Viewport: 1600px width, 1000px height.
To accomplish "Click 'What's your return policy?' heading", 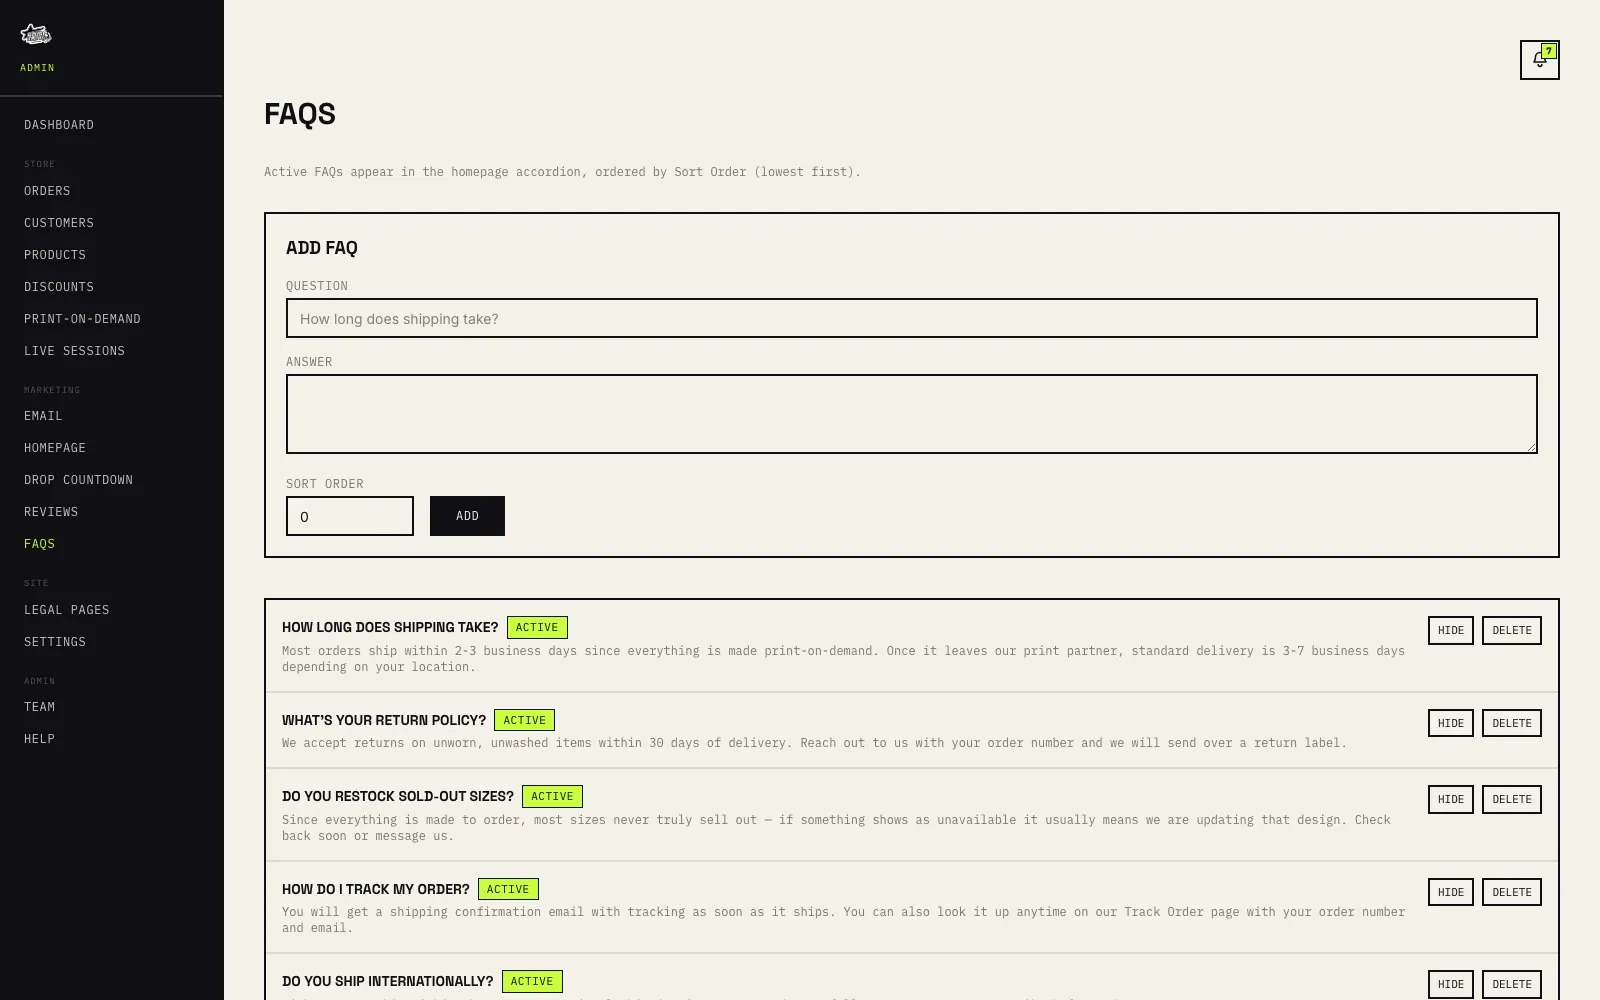I will (x=384, y=720).
